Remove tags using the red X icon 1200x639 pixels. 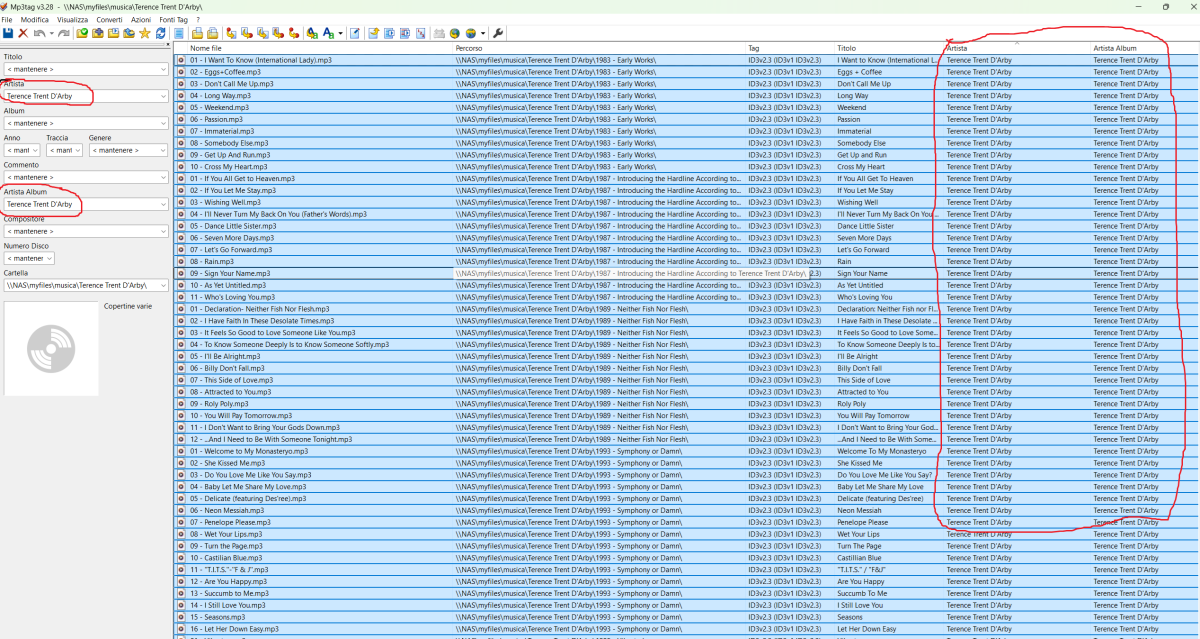[x=23, y=33]
